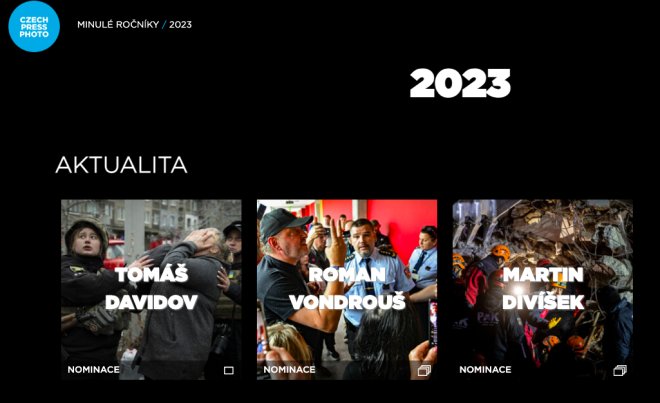This screenshot has width=660, height=403.
Task: Click the photo series icon on Vondrouš's card
Action: tap(424, 370)
